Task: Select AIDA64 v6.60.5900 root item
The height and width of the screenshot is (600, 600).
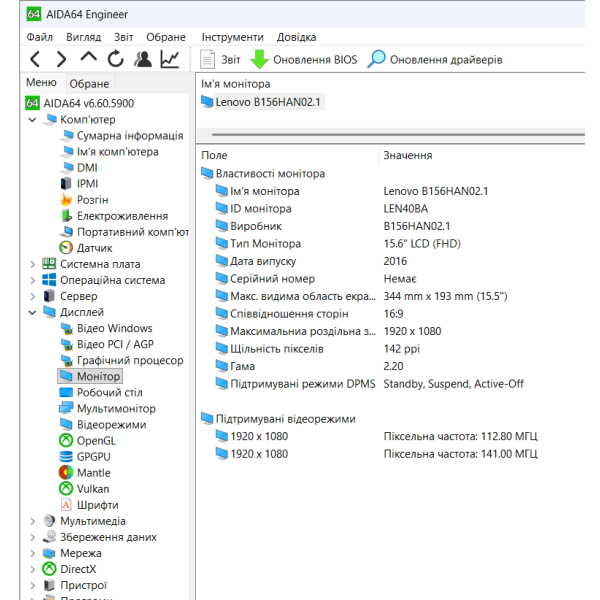Action: [x=80, y=103]
